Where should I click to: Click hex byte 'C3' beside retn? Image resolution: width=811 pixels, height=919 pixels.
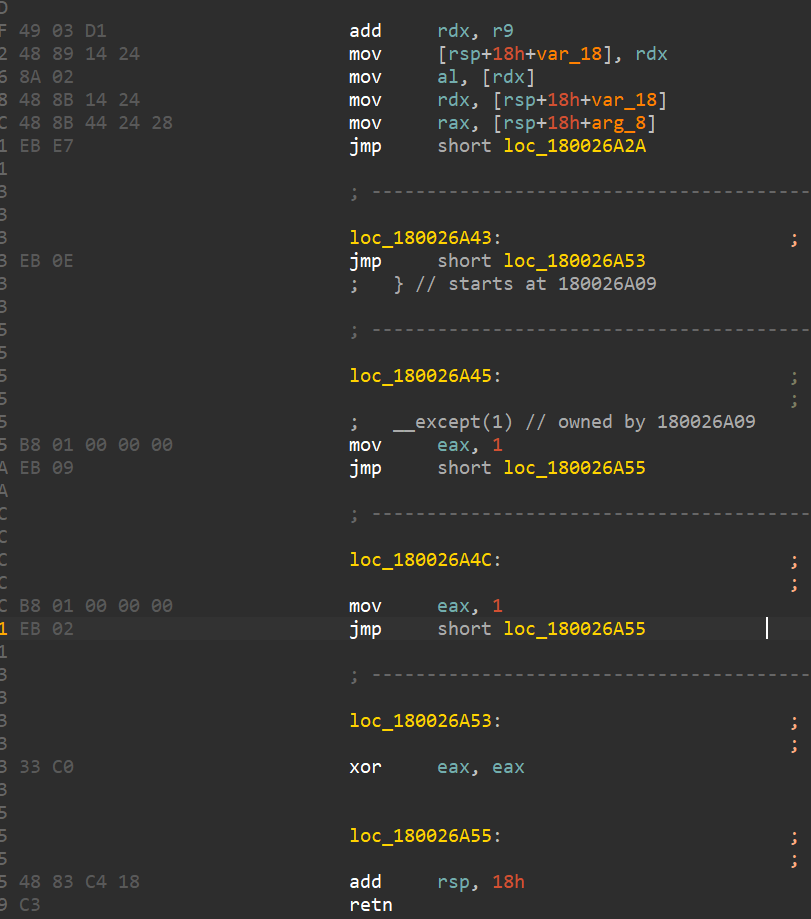[x=30, y=905]
